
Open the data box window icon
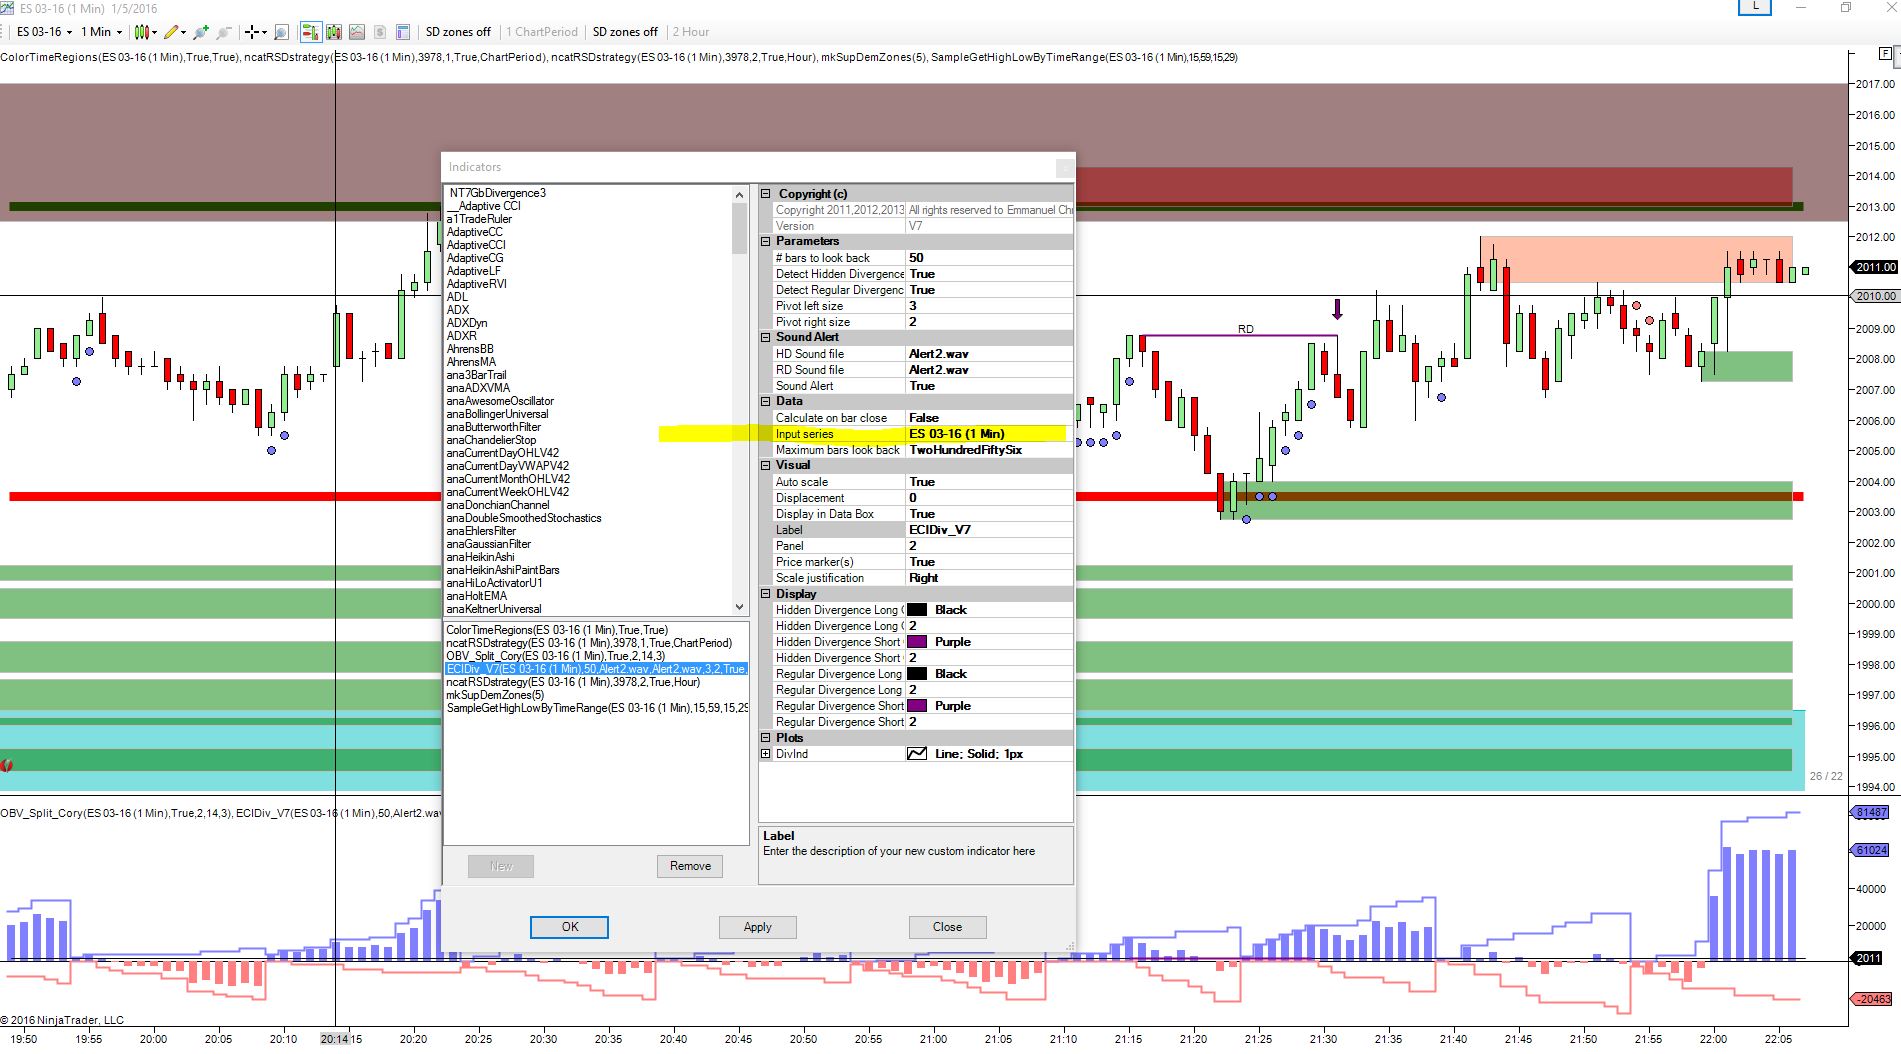click(403, 32)
